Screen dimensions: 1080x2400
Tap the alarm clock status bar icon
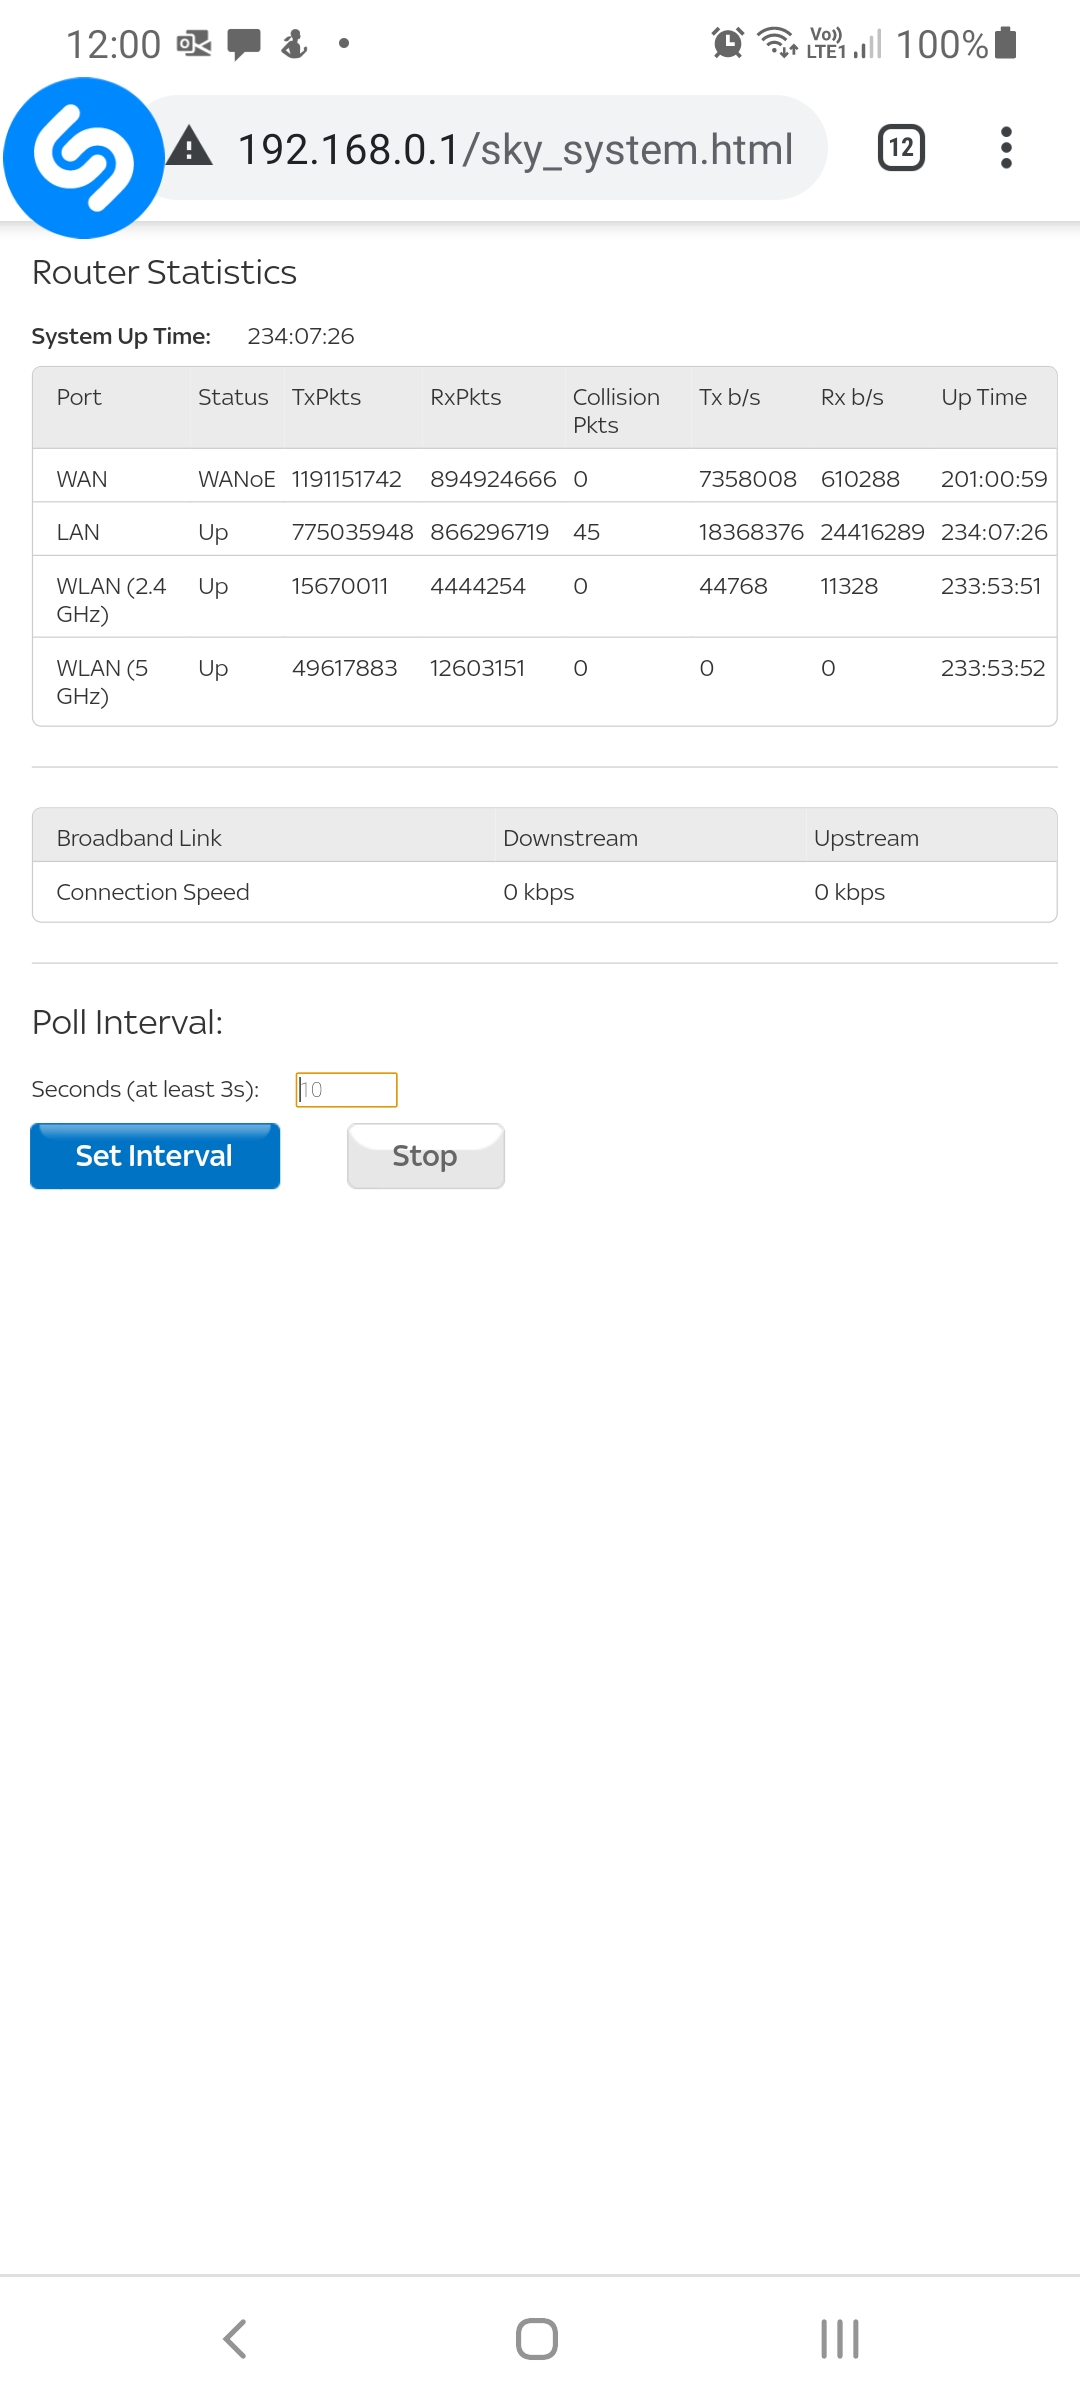point(727,43)
